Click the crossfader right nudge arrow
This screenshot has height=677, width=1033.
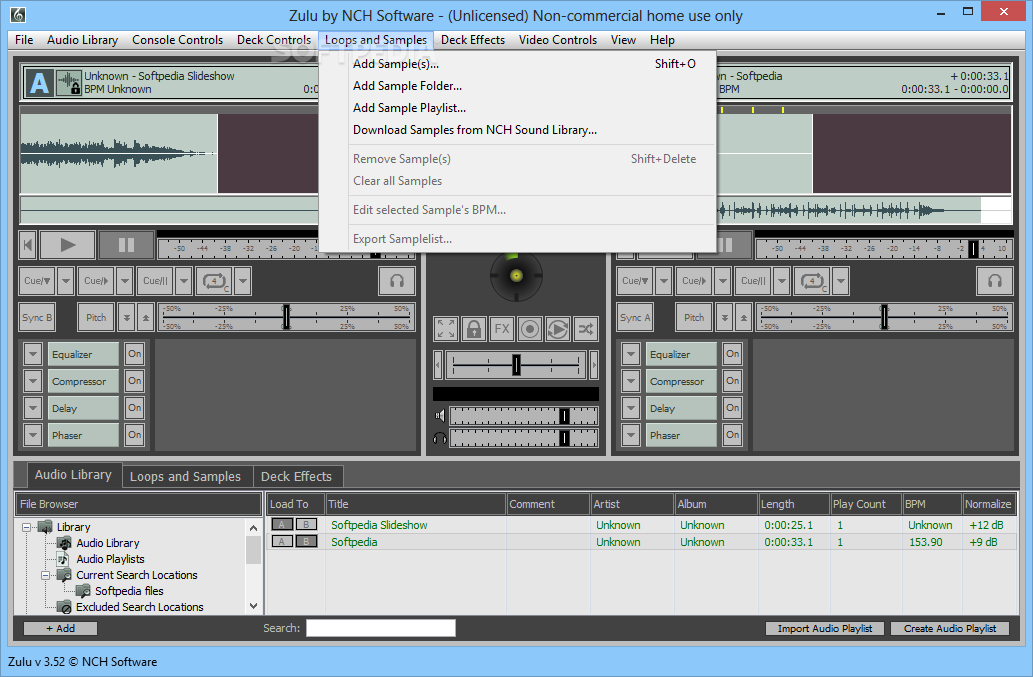pos(594,364)
